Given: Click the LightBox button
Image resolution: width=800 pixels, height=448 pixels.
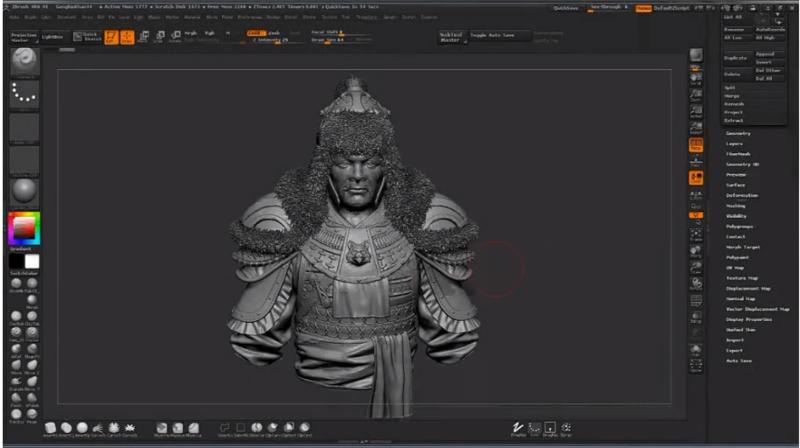Looking at the screenshot, I should 52,37.
